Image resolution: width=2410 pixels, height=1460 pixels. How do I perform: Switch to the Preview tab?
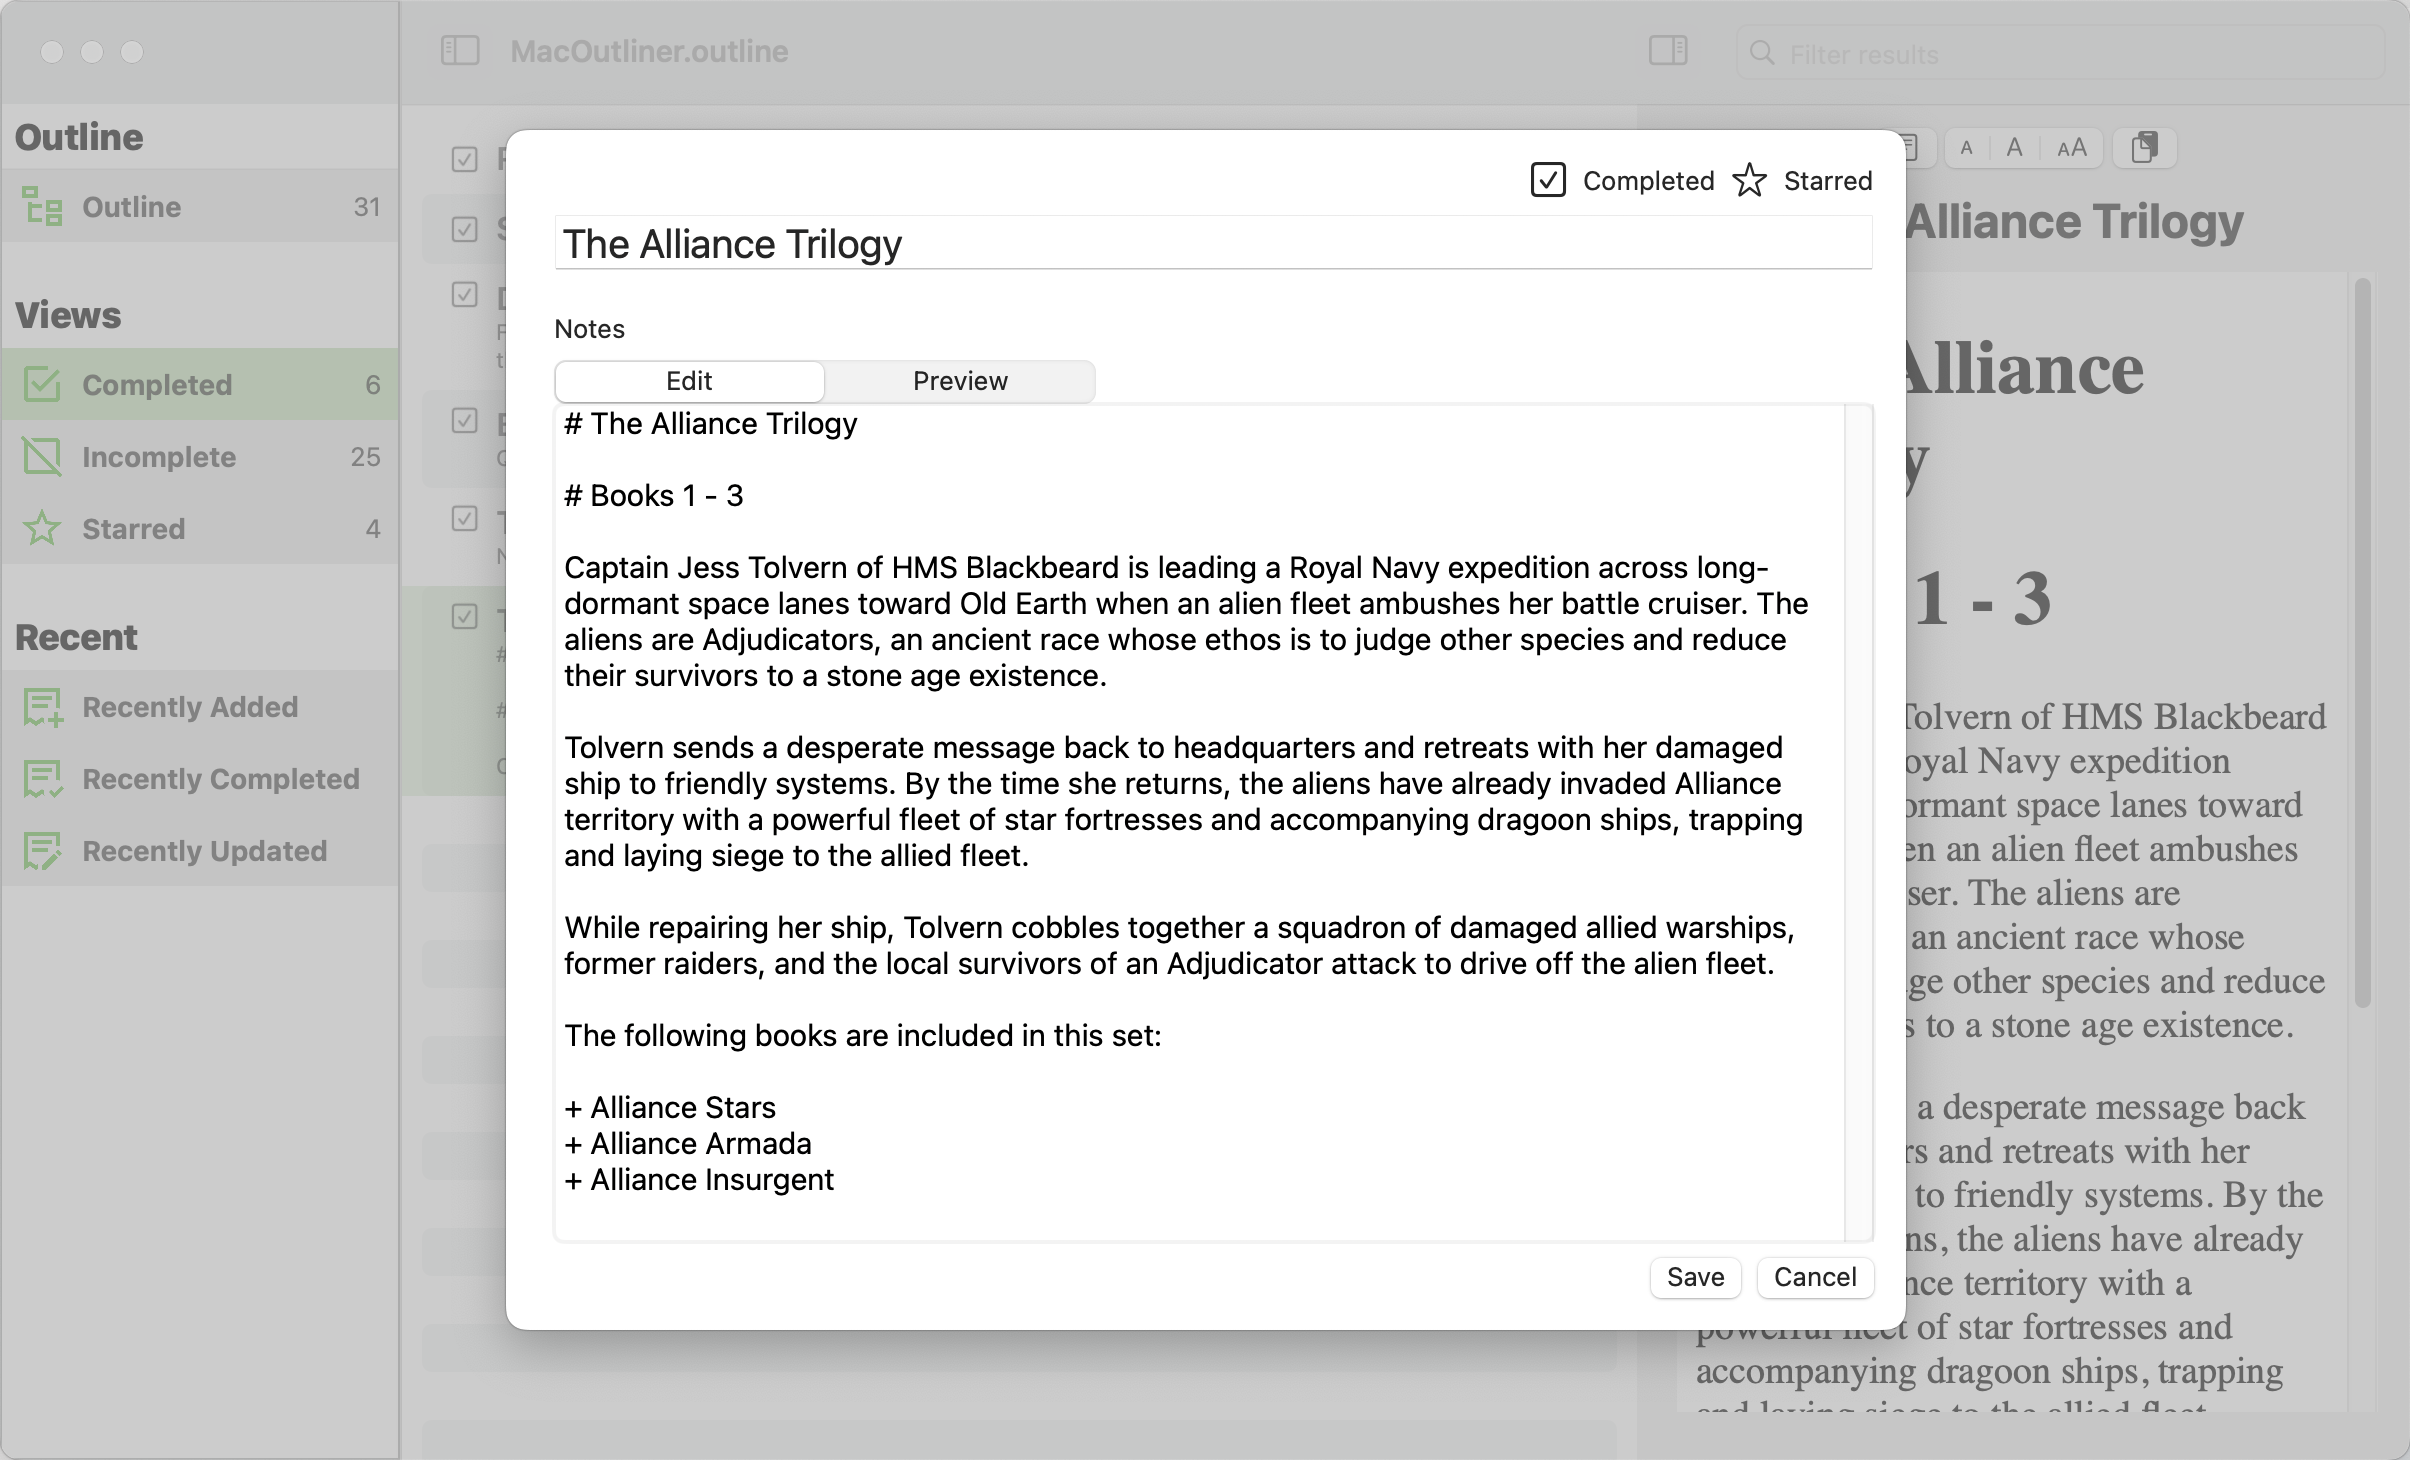[x=957, y=379]
